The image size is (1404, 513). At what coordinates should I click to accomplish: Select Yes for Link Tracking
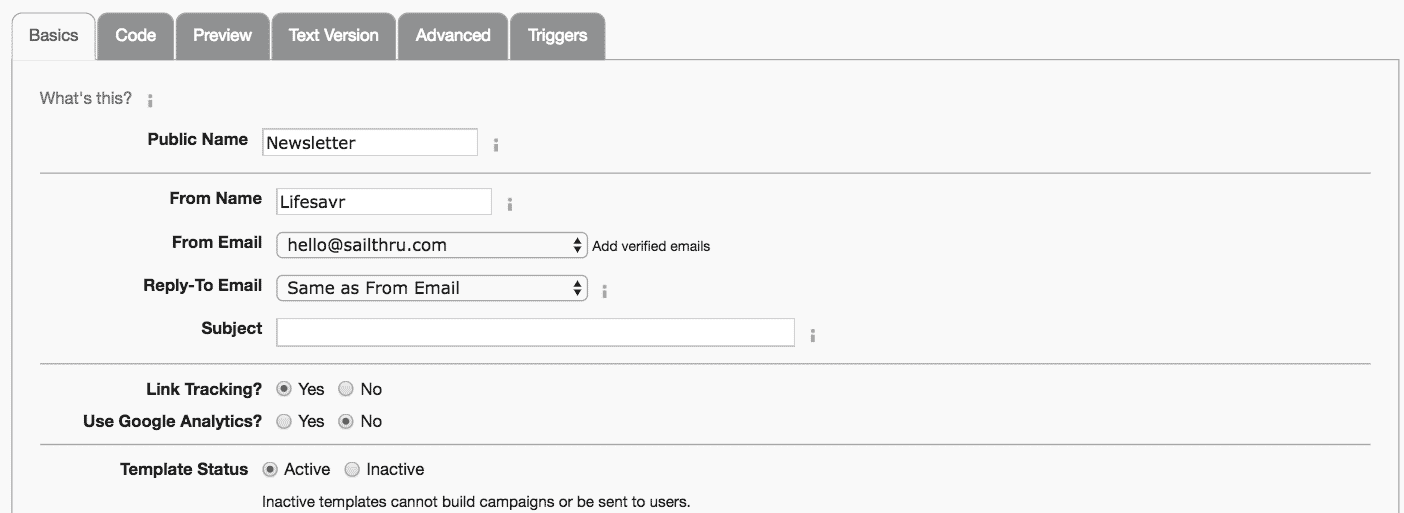pos(283,389)
